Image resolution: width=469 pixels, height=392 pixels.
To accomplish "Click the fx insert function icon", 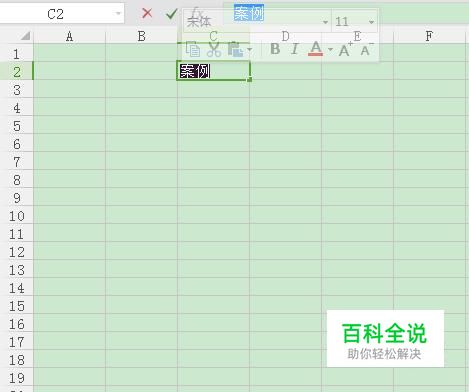I will coord(197,12).
